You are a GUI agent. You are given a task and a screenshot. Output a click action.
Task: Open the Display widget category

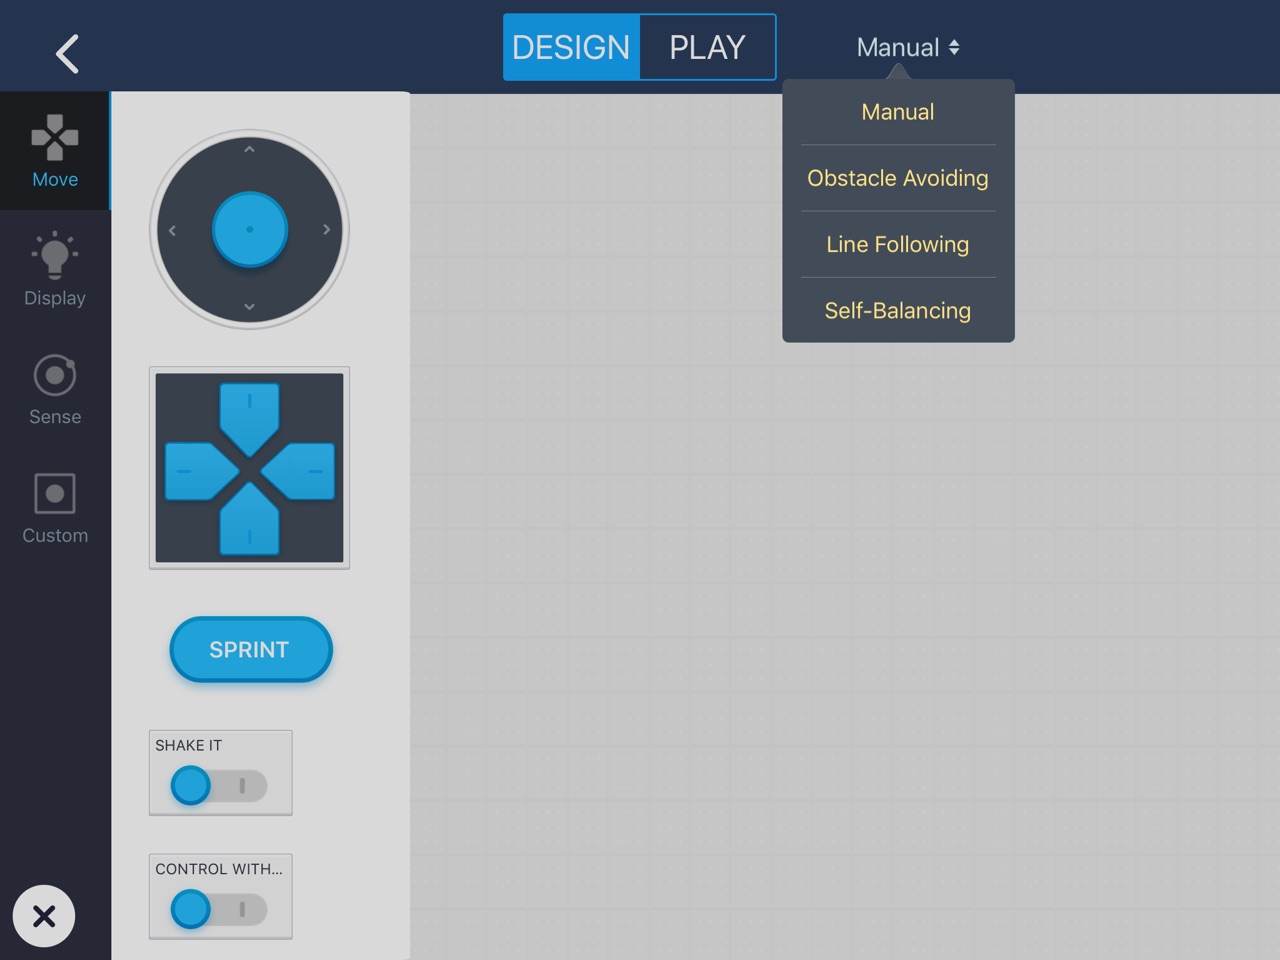click(x=55, y=270)
